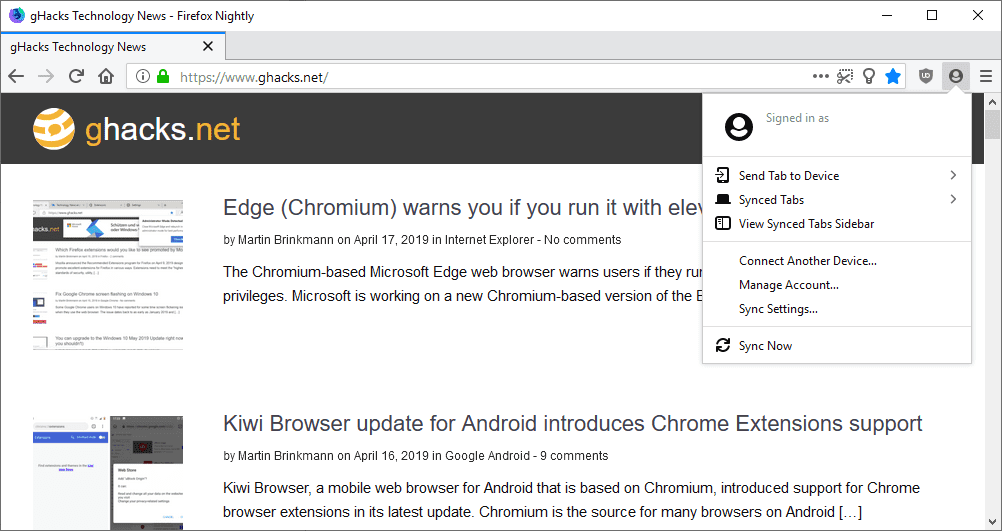This screenshot has height=531, width=1002.
Task: Open the hamburger application menu
Action: [x=986, y=76]
